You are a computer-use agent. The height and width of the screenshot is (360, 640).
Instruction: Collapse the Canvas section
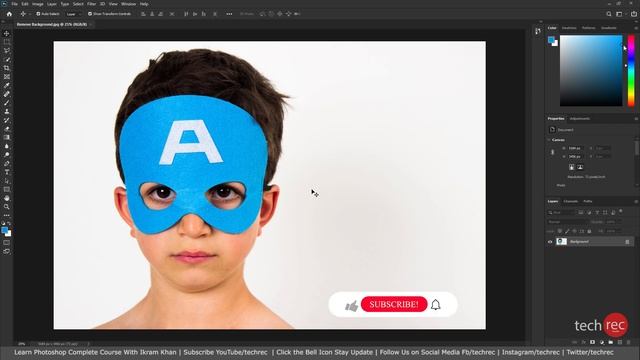click(x=549, y=140)
